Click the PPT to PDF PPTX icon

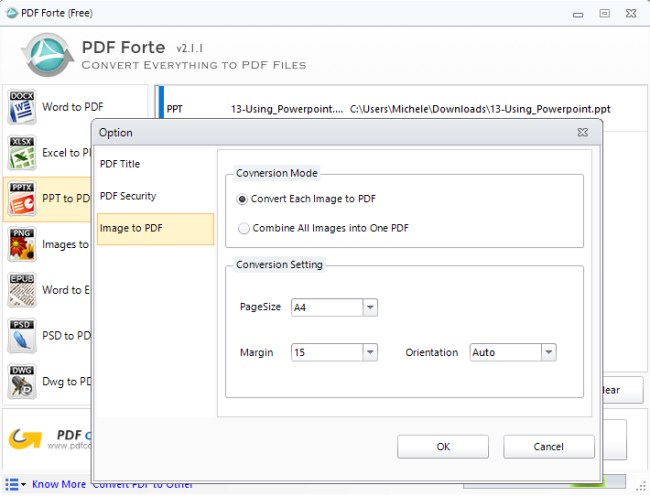point(22,198)
